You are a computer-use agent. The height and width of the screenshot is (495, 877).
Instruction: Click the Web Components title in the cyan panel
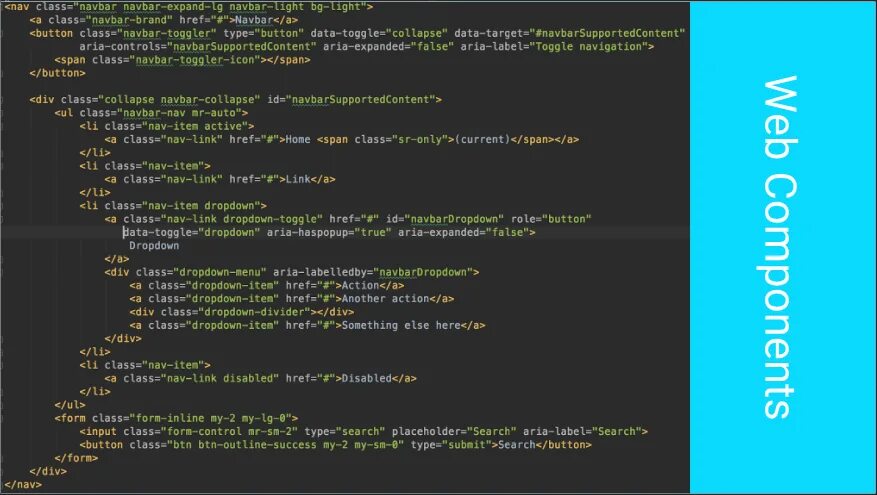click(x=780, y=247)
